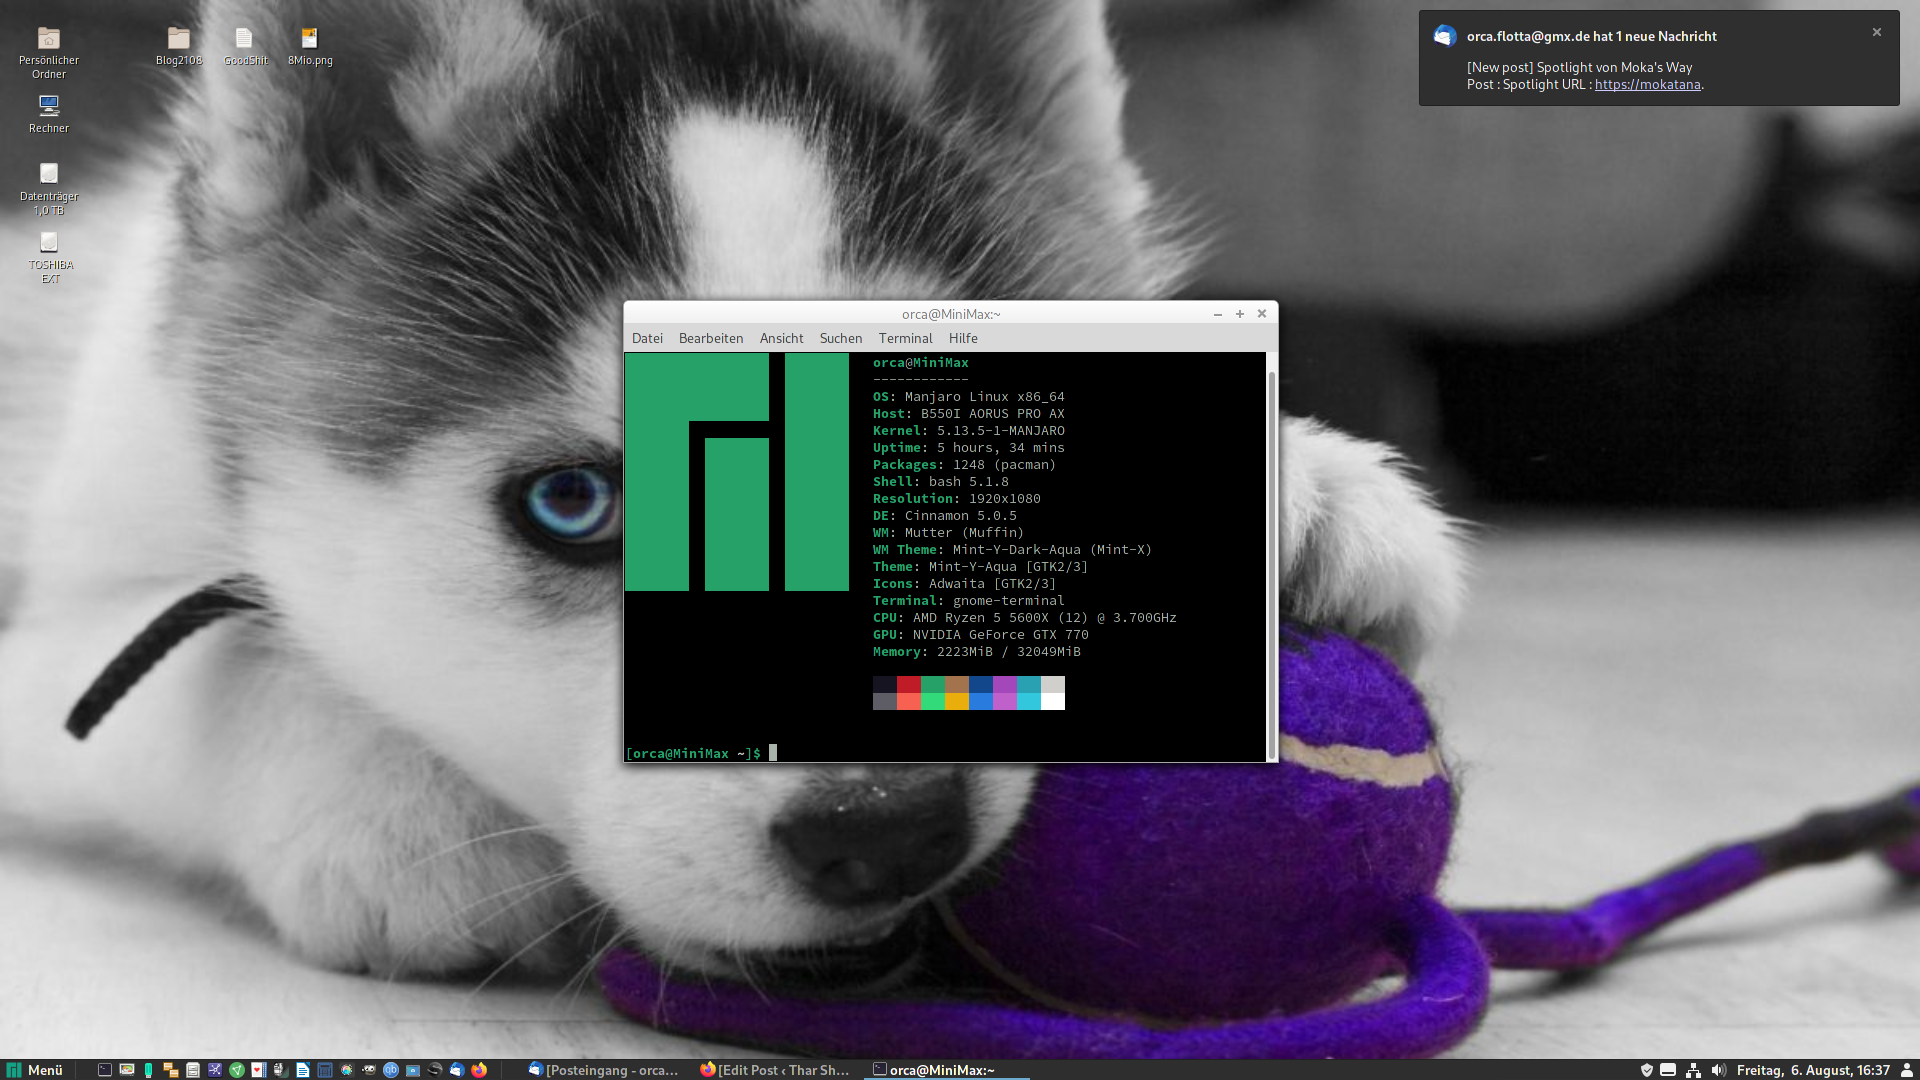Open the calendar clock Freitag 6. August
The image size is (1920, 1080).
point(1813,1070)
